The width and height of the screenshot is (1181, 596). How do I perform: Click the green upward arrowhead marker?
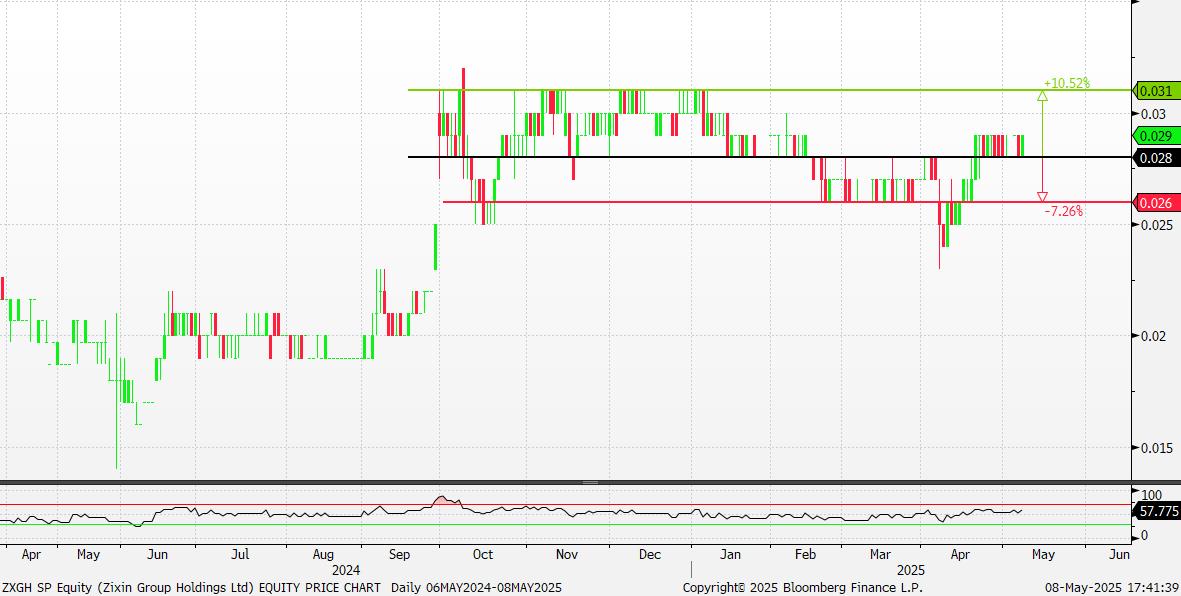click(x=1042, y=96)
